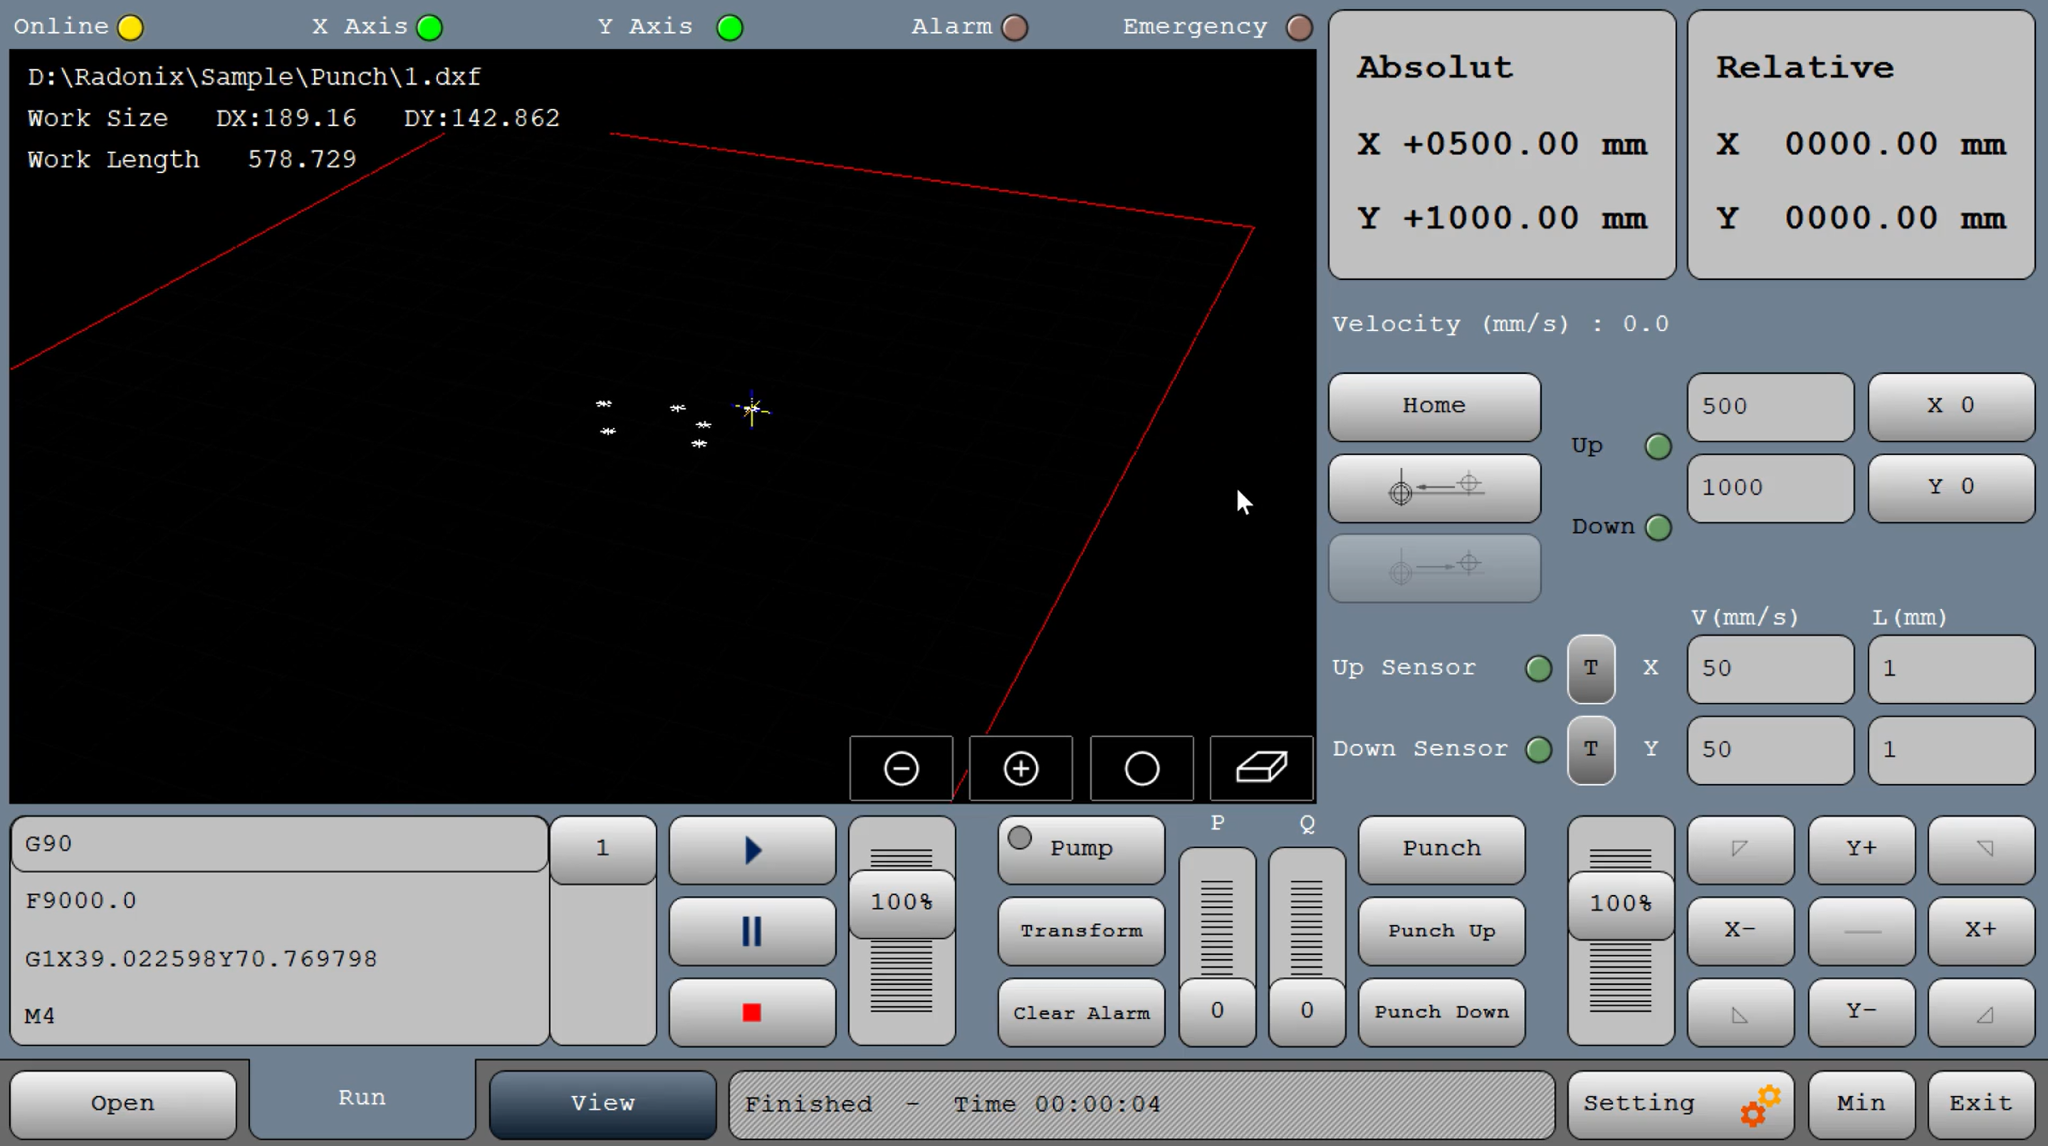Image resolution: width=2048 pixels, height=1146 pixels.
Task: Switch to the Run tab
Action: tap(362, 1098)
